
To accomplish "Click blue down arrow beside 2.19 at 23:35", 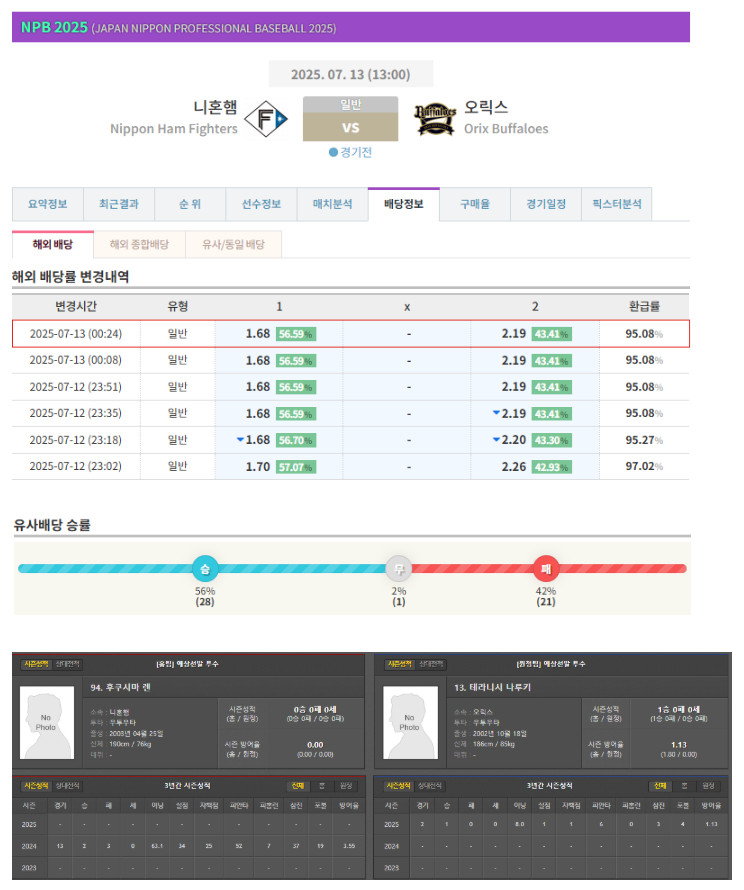I will pos(496,413).
